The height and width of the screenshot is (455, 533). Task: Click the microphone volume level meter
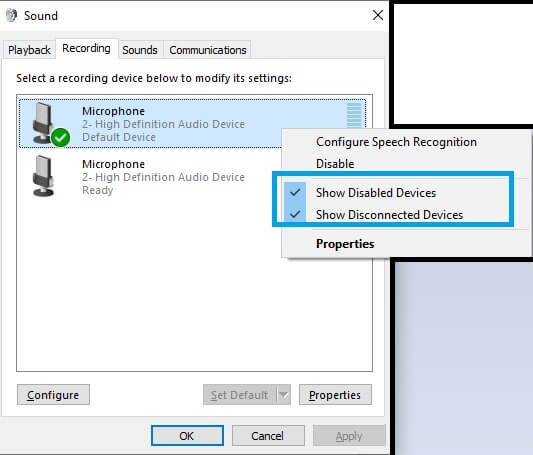(x=354, y=116)
